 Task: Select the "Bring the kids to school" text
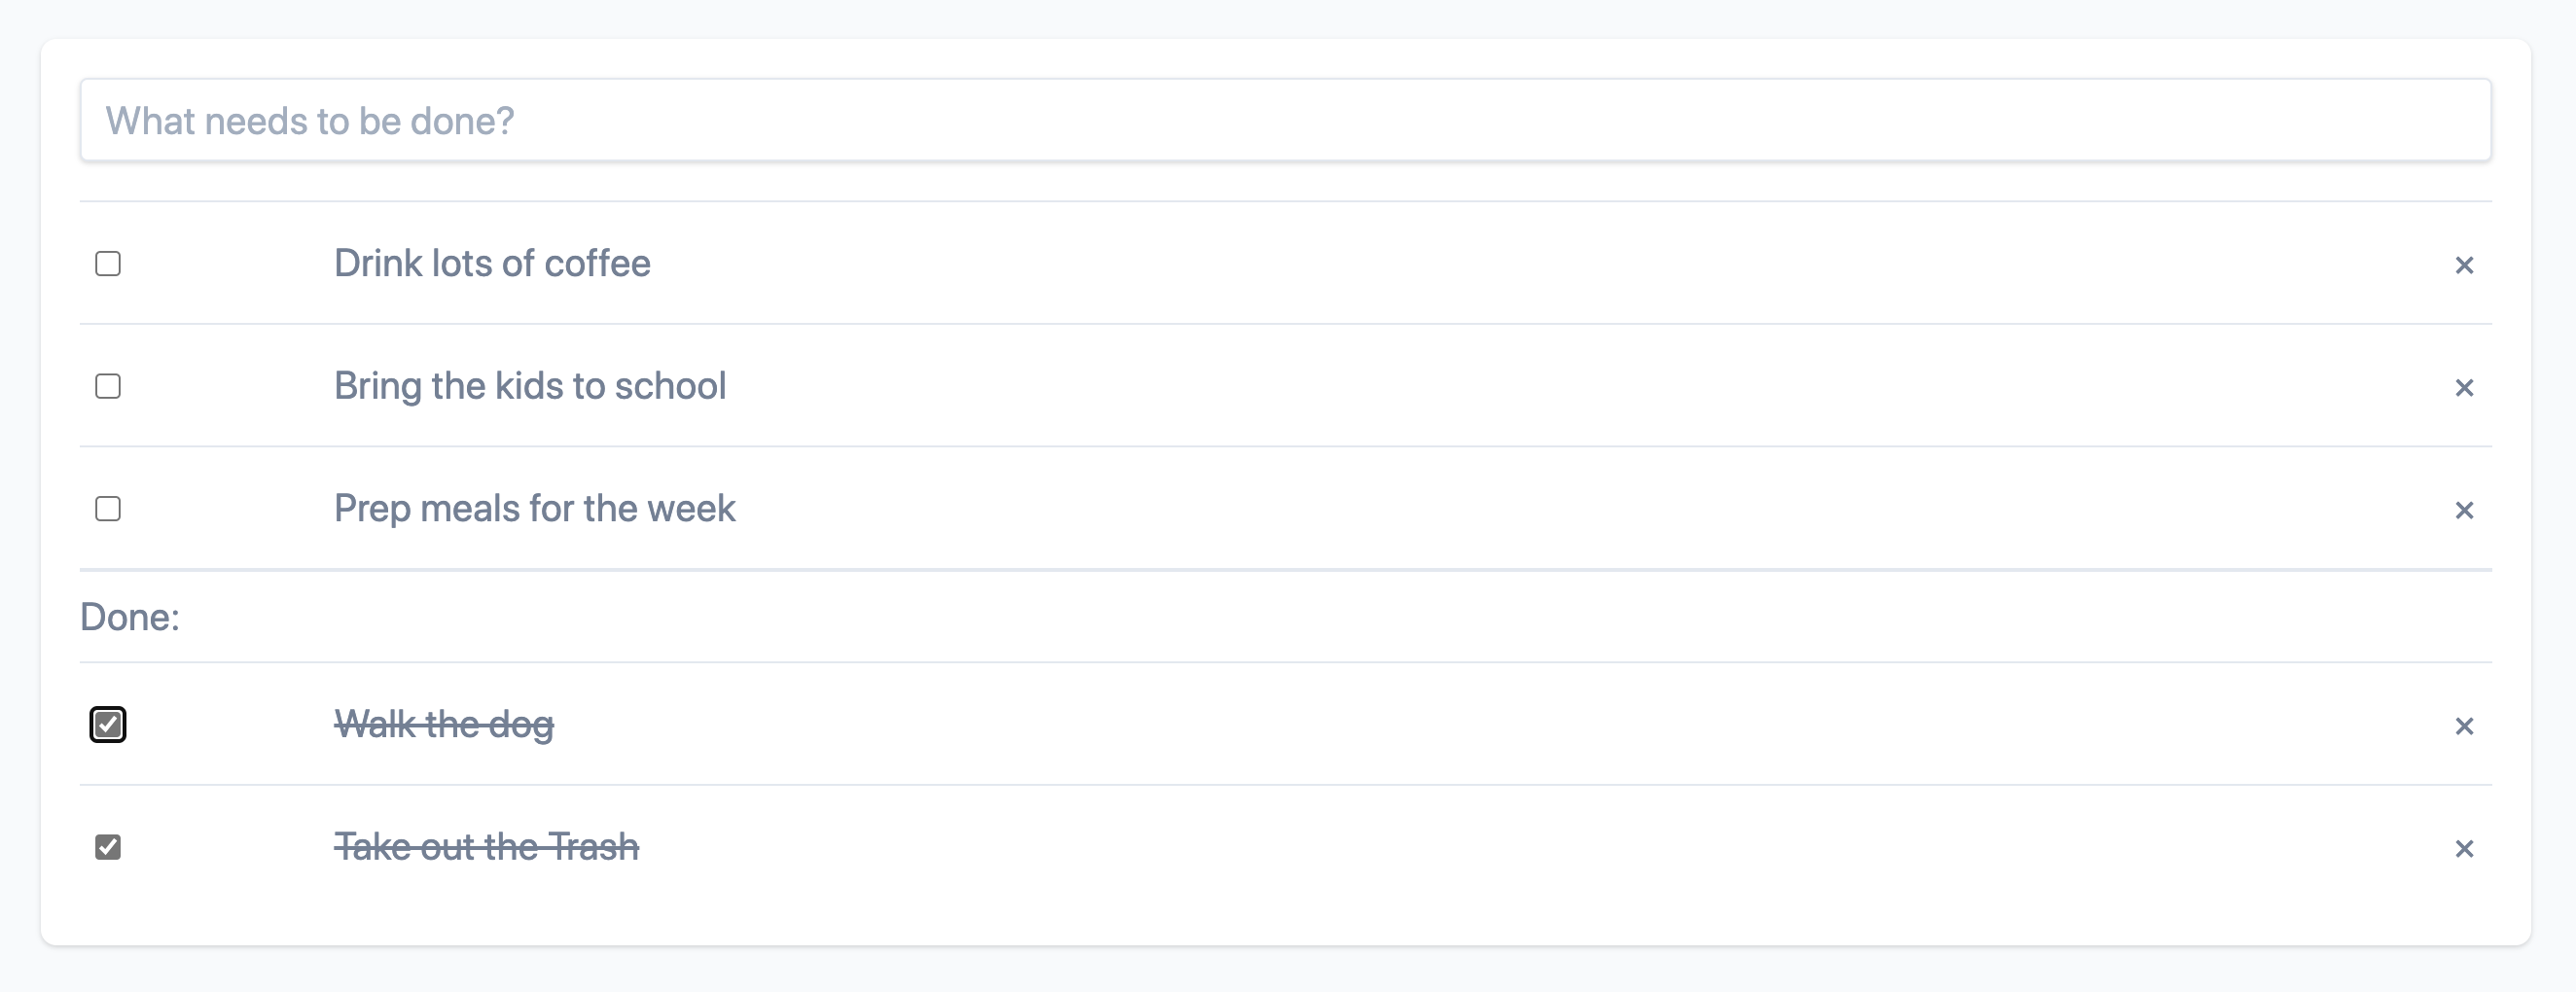(530, 387)
